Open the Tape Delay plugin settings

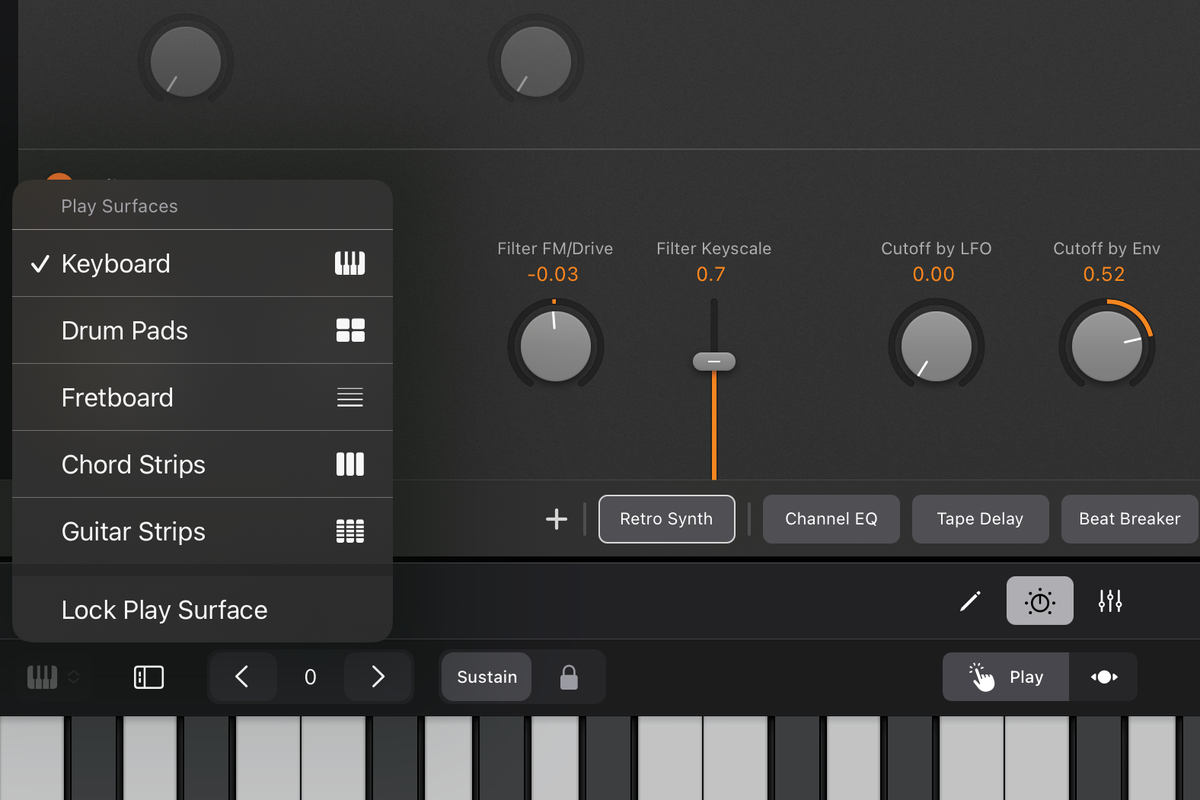[980, 518]
